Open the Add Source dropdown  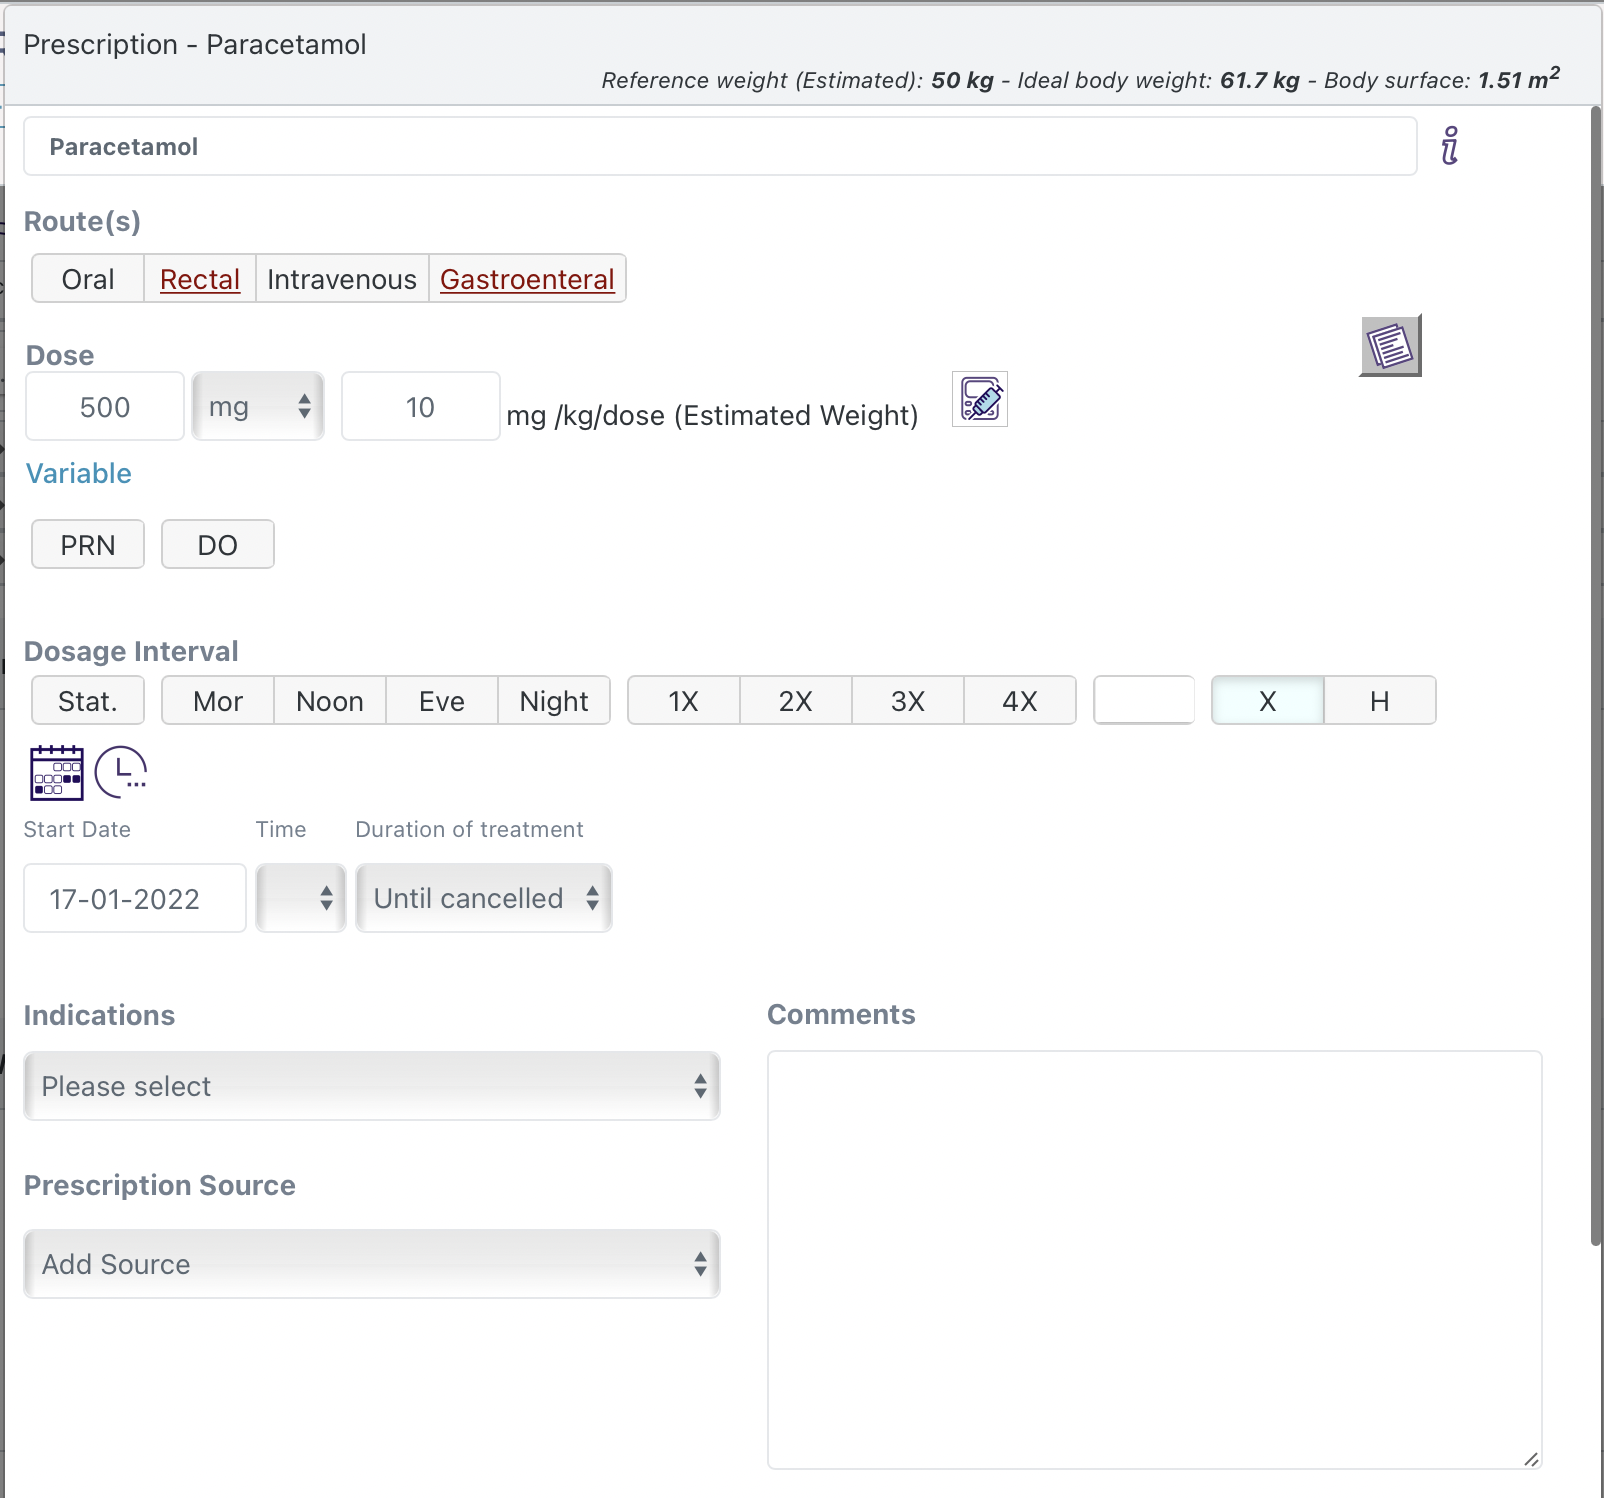[x=372, y=1264]
